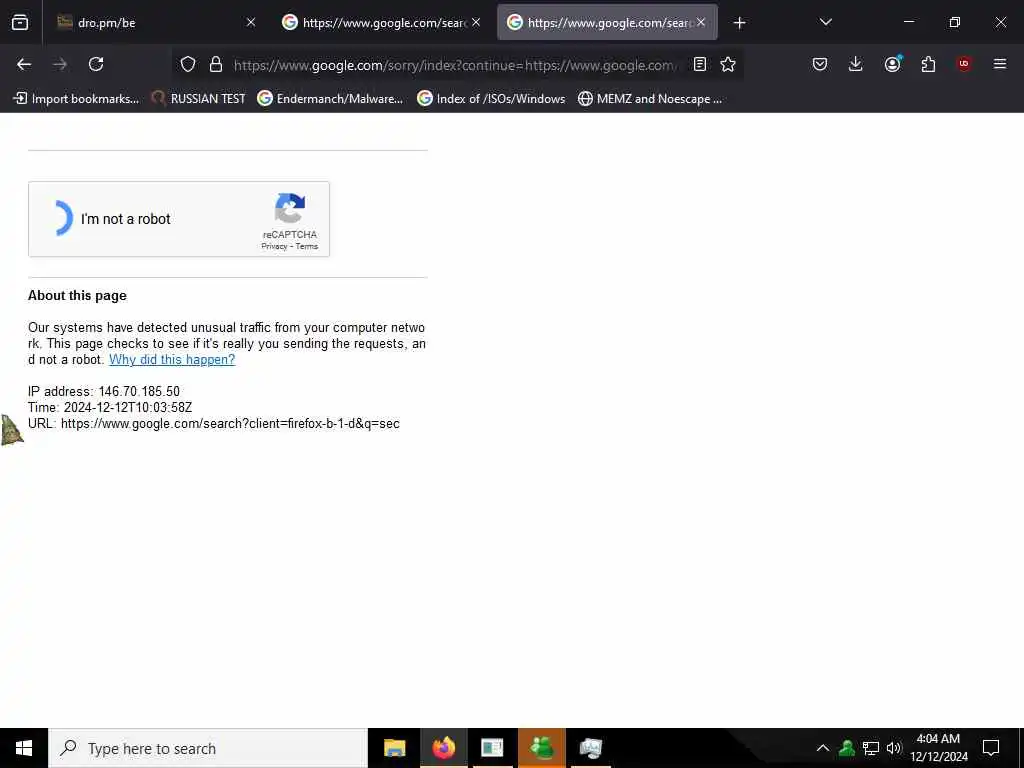Image resolution: width=1024 pixels, height=768 pixels.
Task: Click the Type here to search box
Action: [208, 748]
